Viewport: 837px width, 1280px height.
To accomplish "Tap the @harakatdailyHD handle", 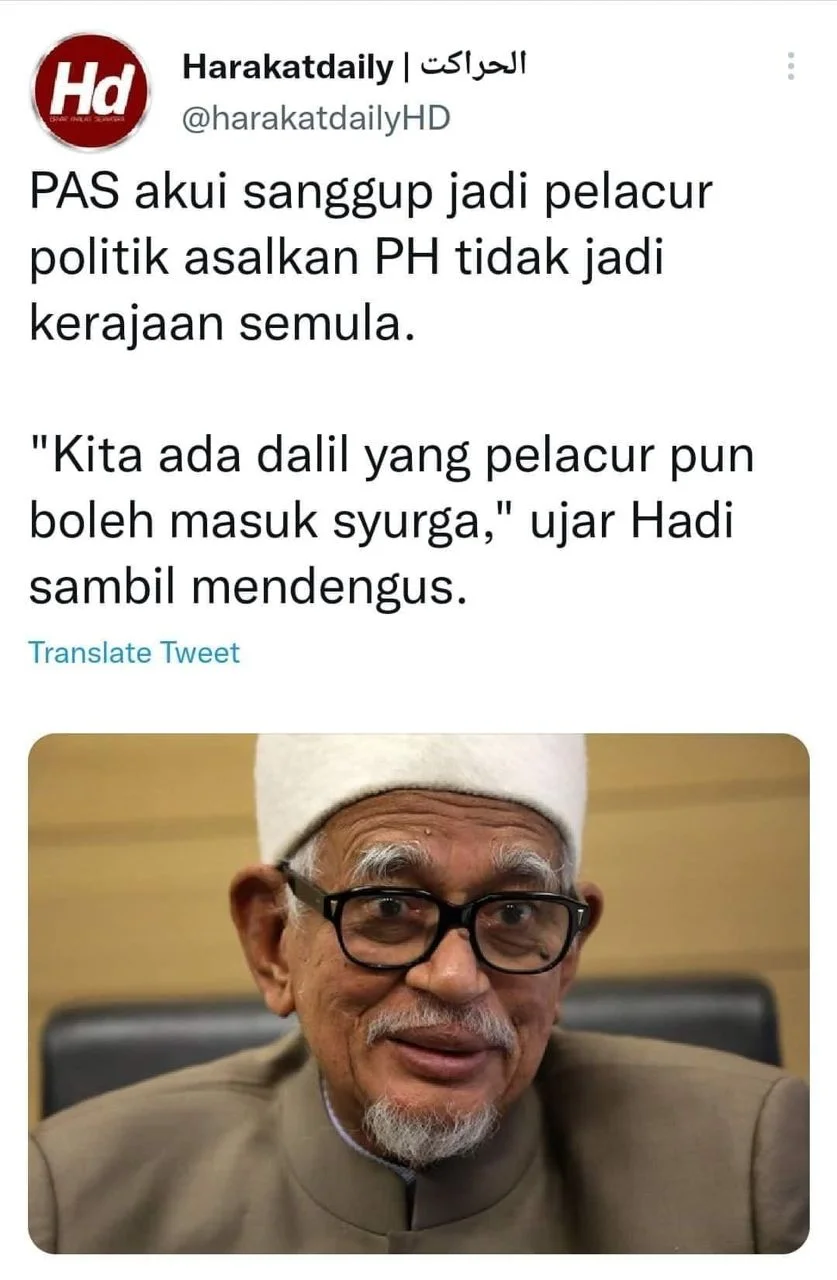I will 316,118.
